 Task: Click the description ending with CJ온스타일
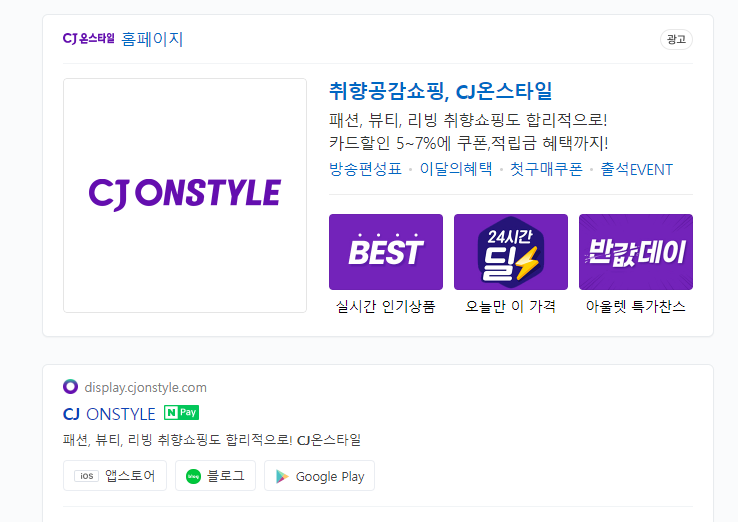click(212, 440)
